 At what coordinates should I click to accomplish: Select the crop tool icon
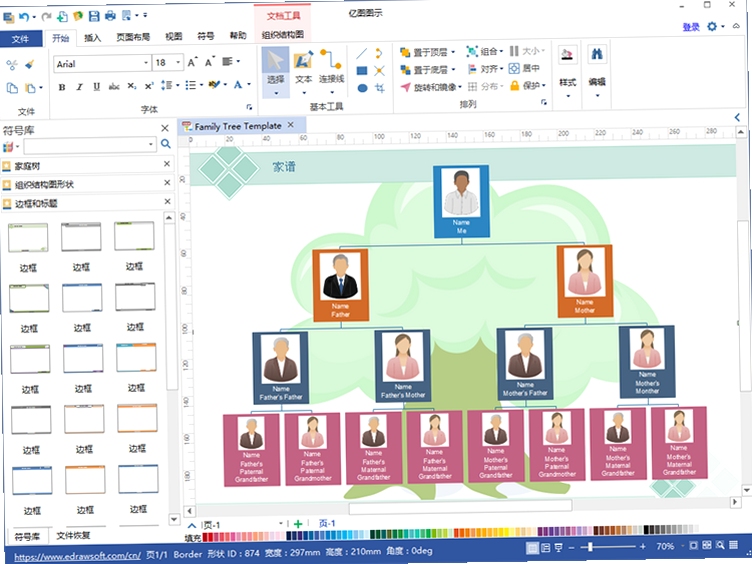[380, 88]
